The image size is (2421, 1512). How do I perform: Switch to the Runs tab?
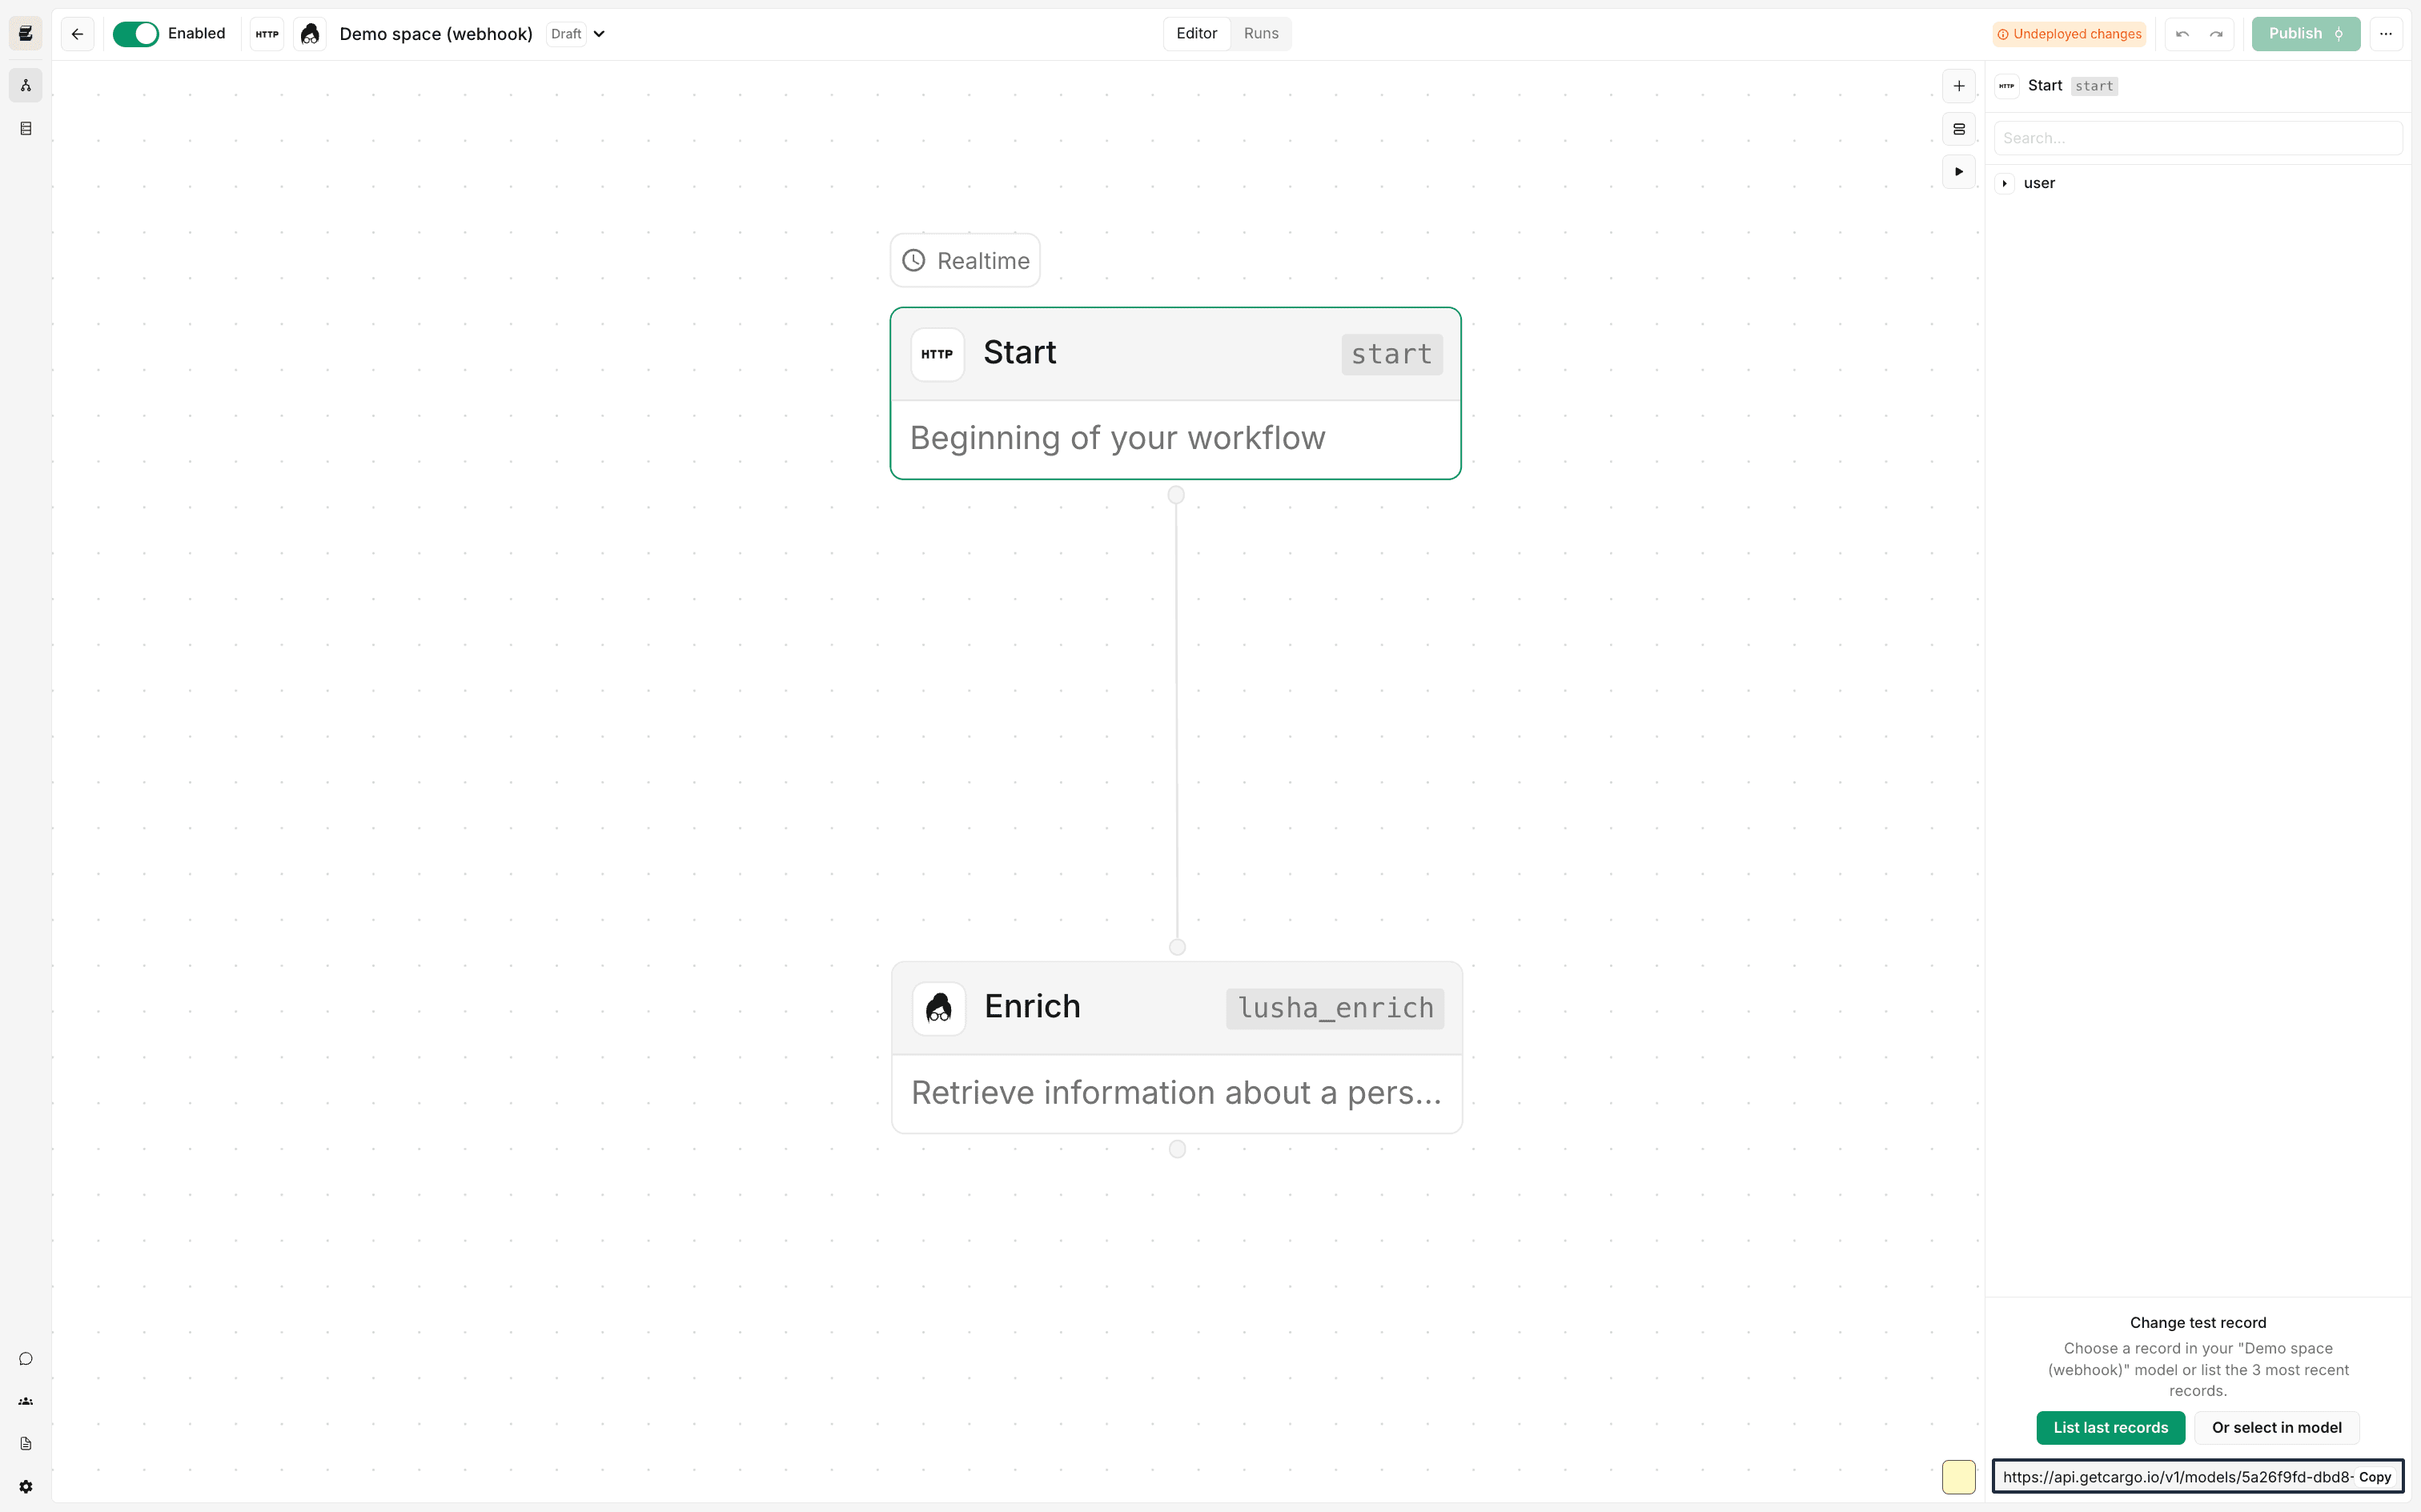click(1260, 33)
